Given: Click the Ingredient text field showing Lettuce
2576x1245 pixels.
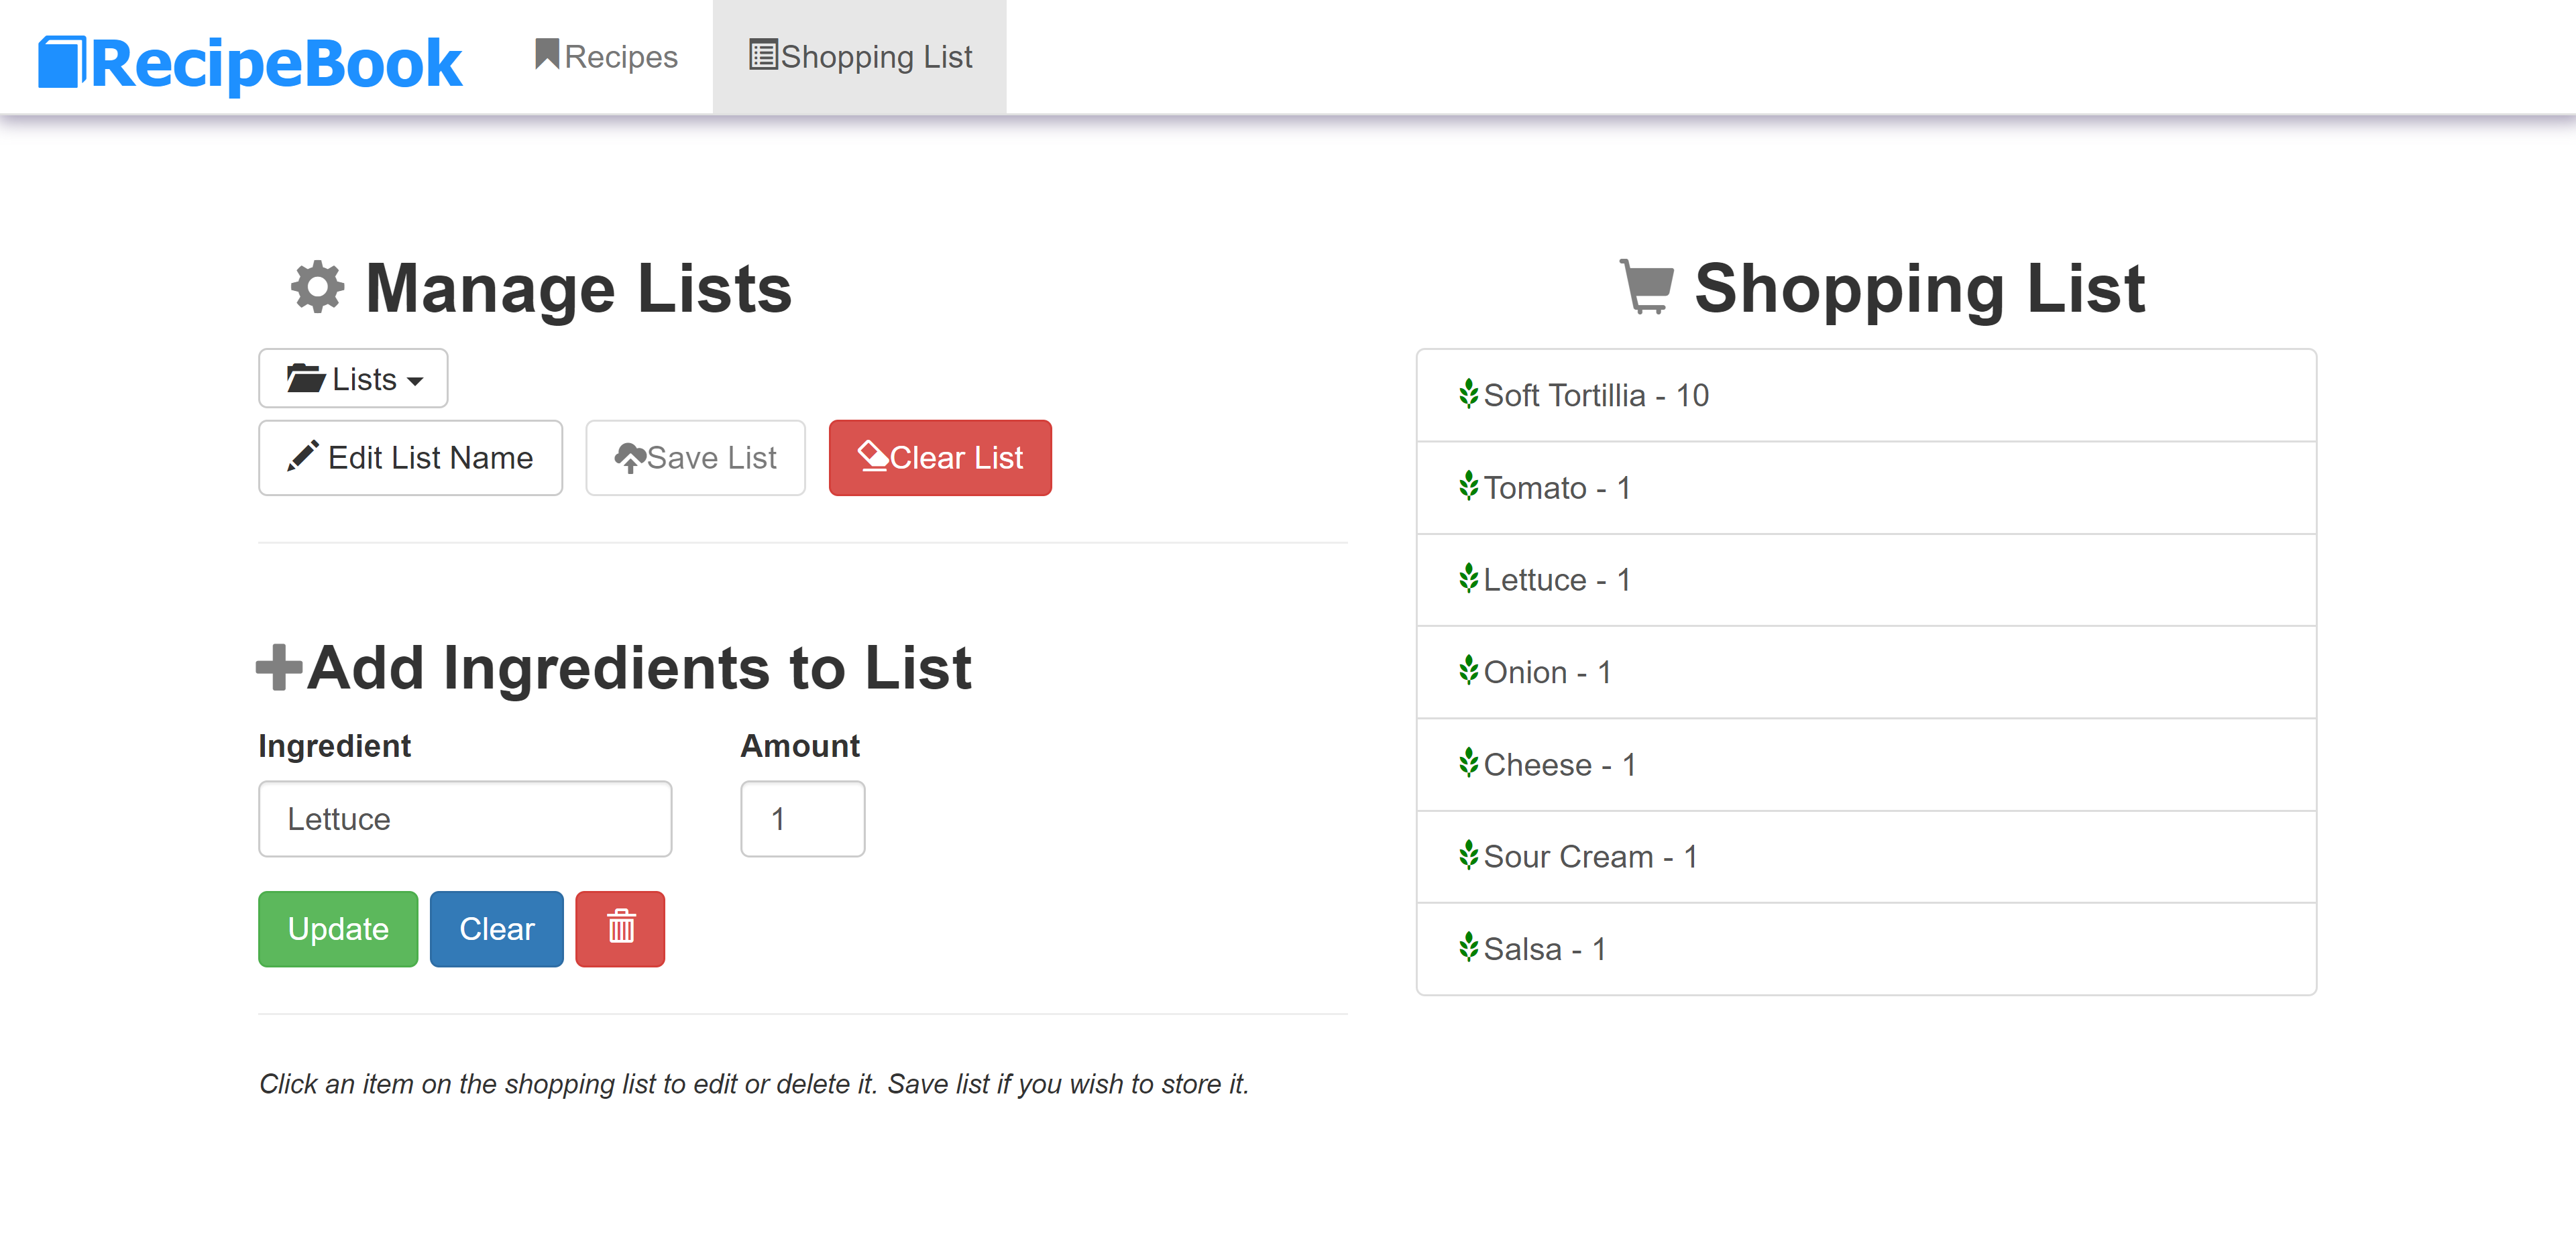Looking at the screenshot, I should 465,819.
